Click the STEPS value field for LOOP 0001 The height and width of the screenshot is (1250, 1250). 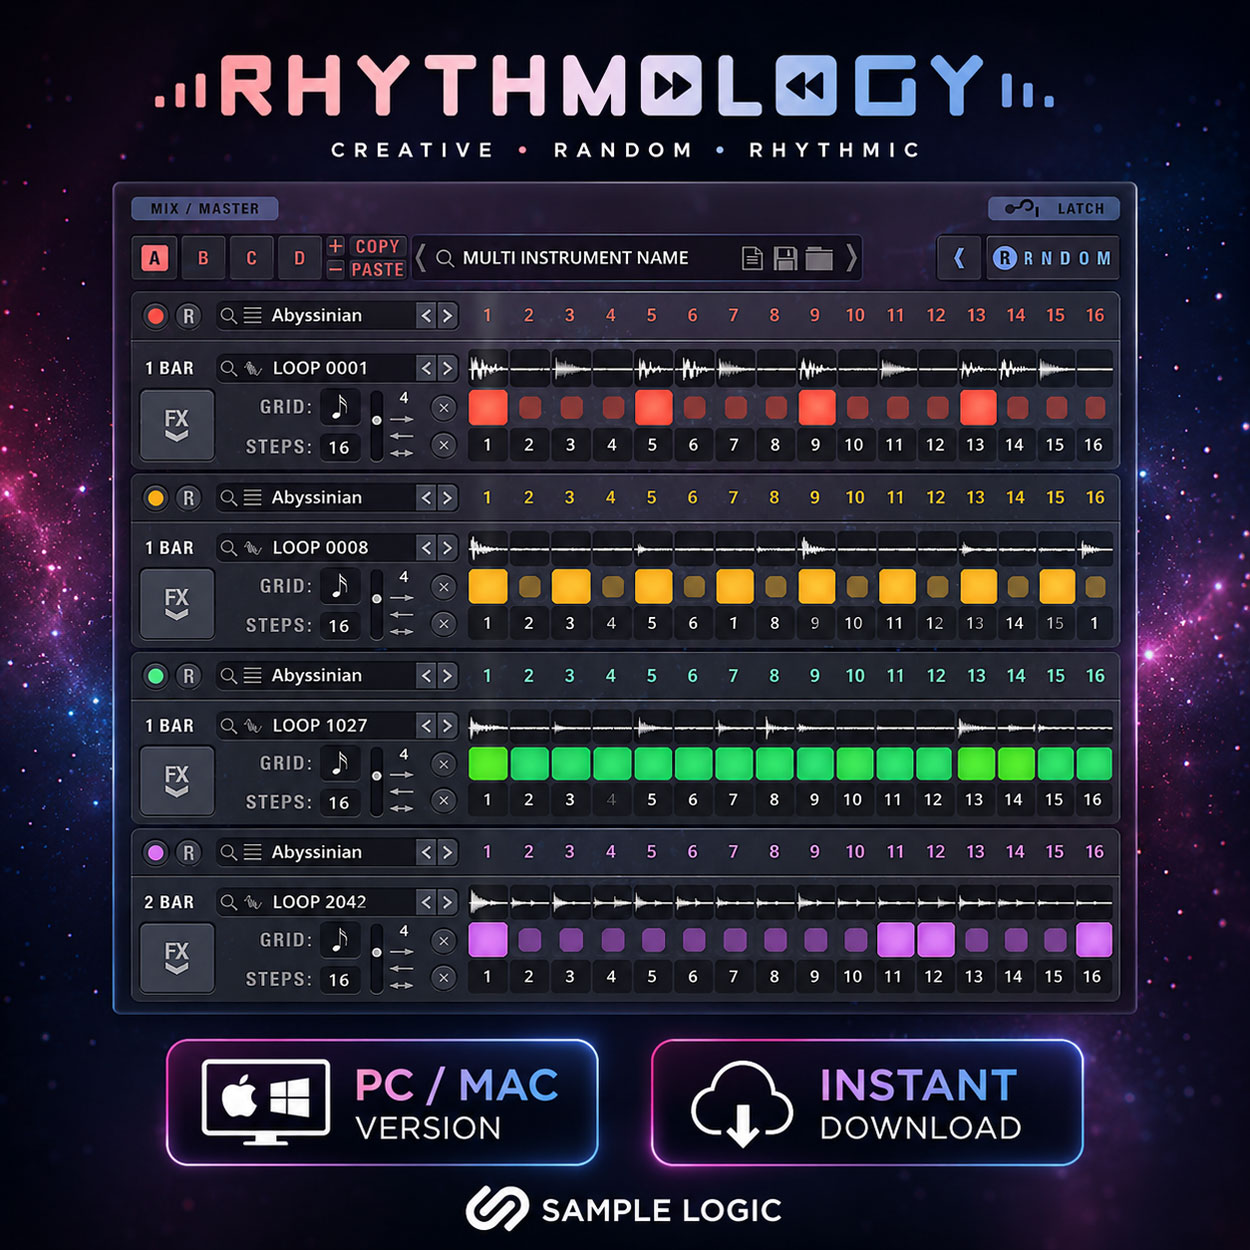coord(339,447)
